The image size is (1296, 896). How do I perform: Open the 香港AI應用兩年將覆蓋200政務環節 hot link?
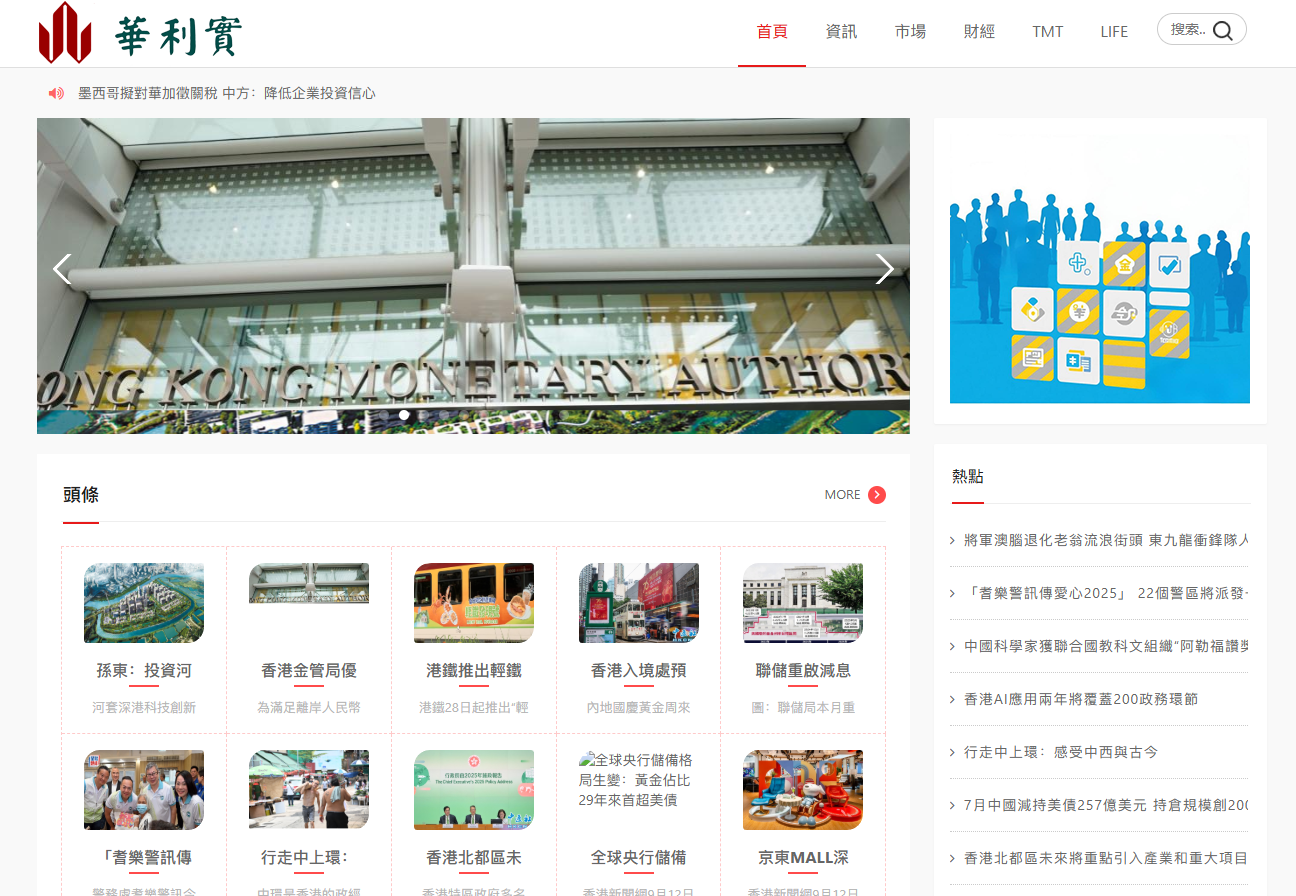click(1080, 699)
